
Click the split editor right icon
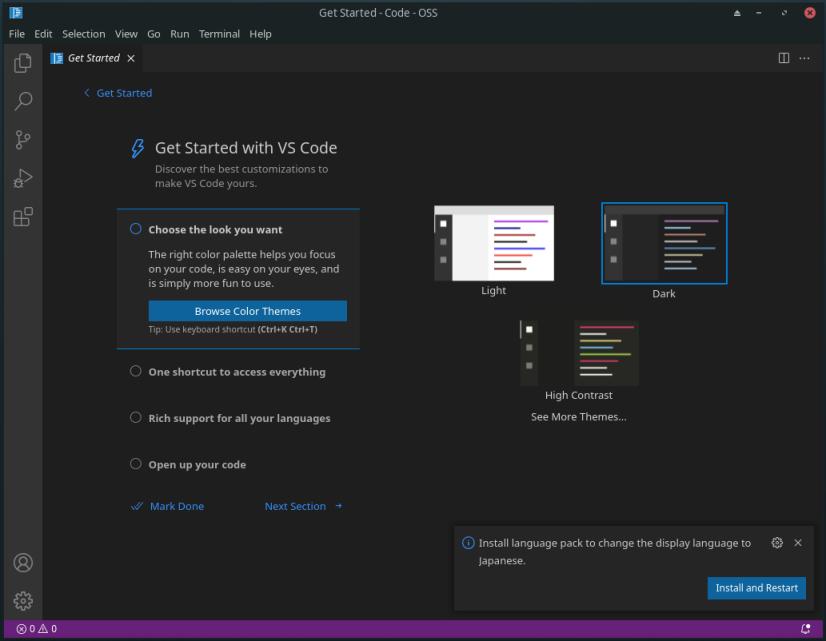tap(784, 58)
